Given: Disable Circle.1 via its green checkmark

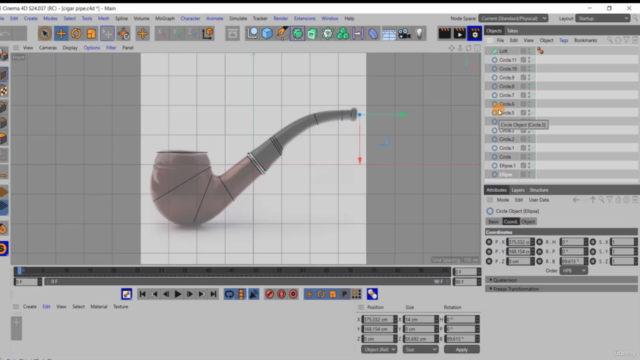Looking at the screenshot, I should point(533,148).
